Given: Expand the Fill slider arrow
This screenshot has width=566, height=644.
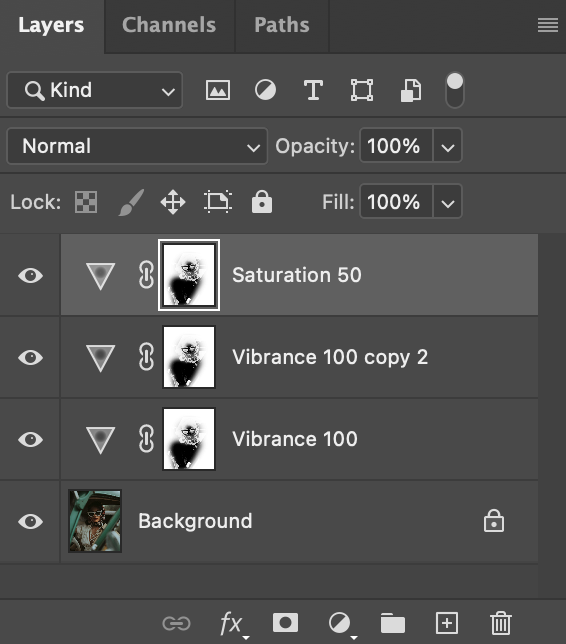Looking at the screenshot, I should coord(447,202).
